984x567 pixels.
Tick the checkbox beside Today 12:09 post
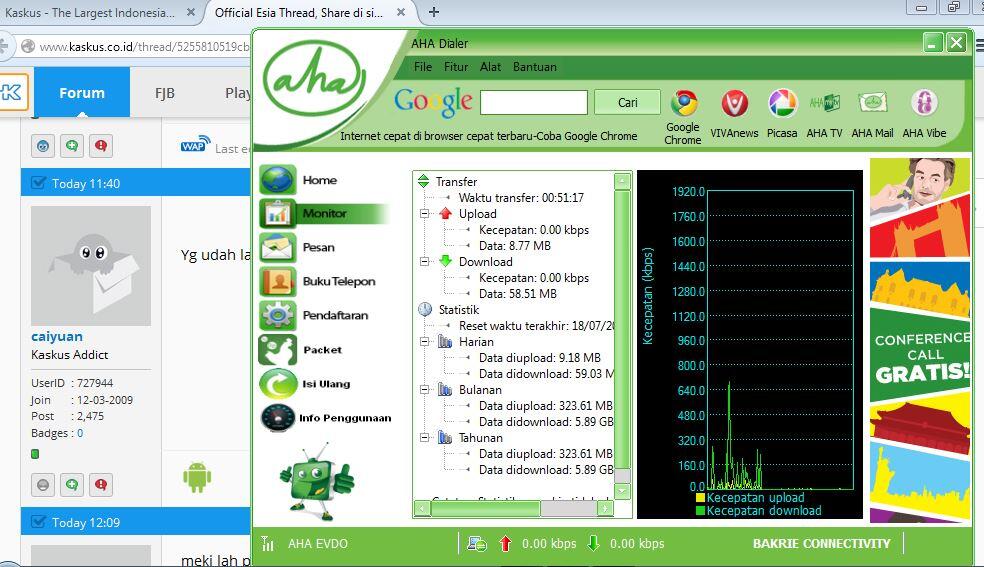click(39, 522)
